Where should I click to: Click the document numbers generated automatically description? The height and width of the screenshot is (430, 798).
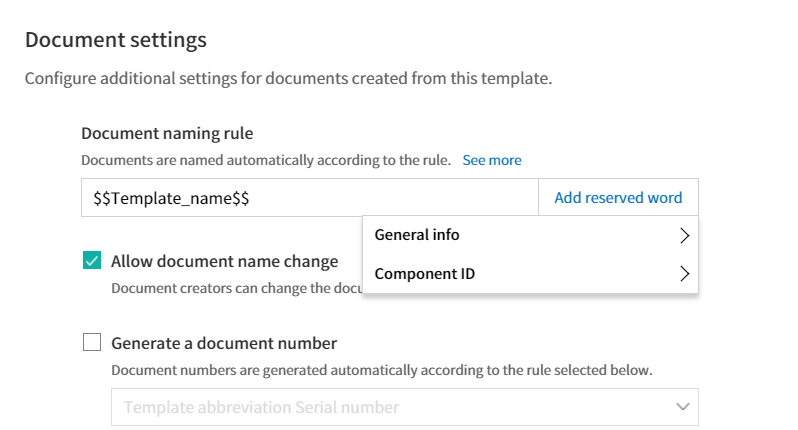pyautogui.click(x=382, y=370)
